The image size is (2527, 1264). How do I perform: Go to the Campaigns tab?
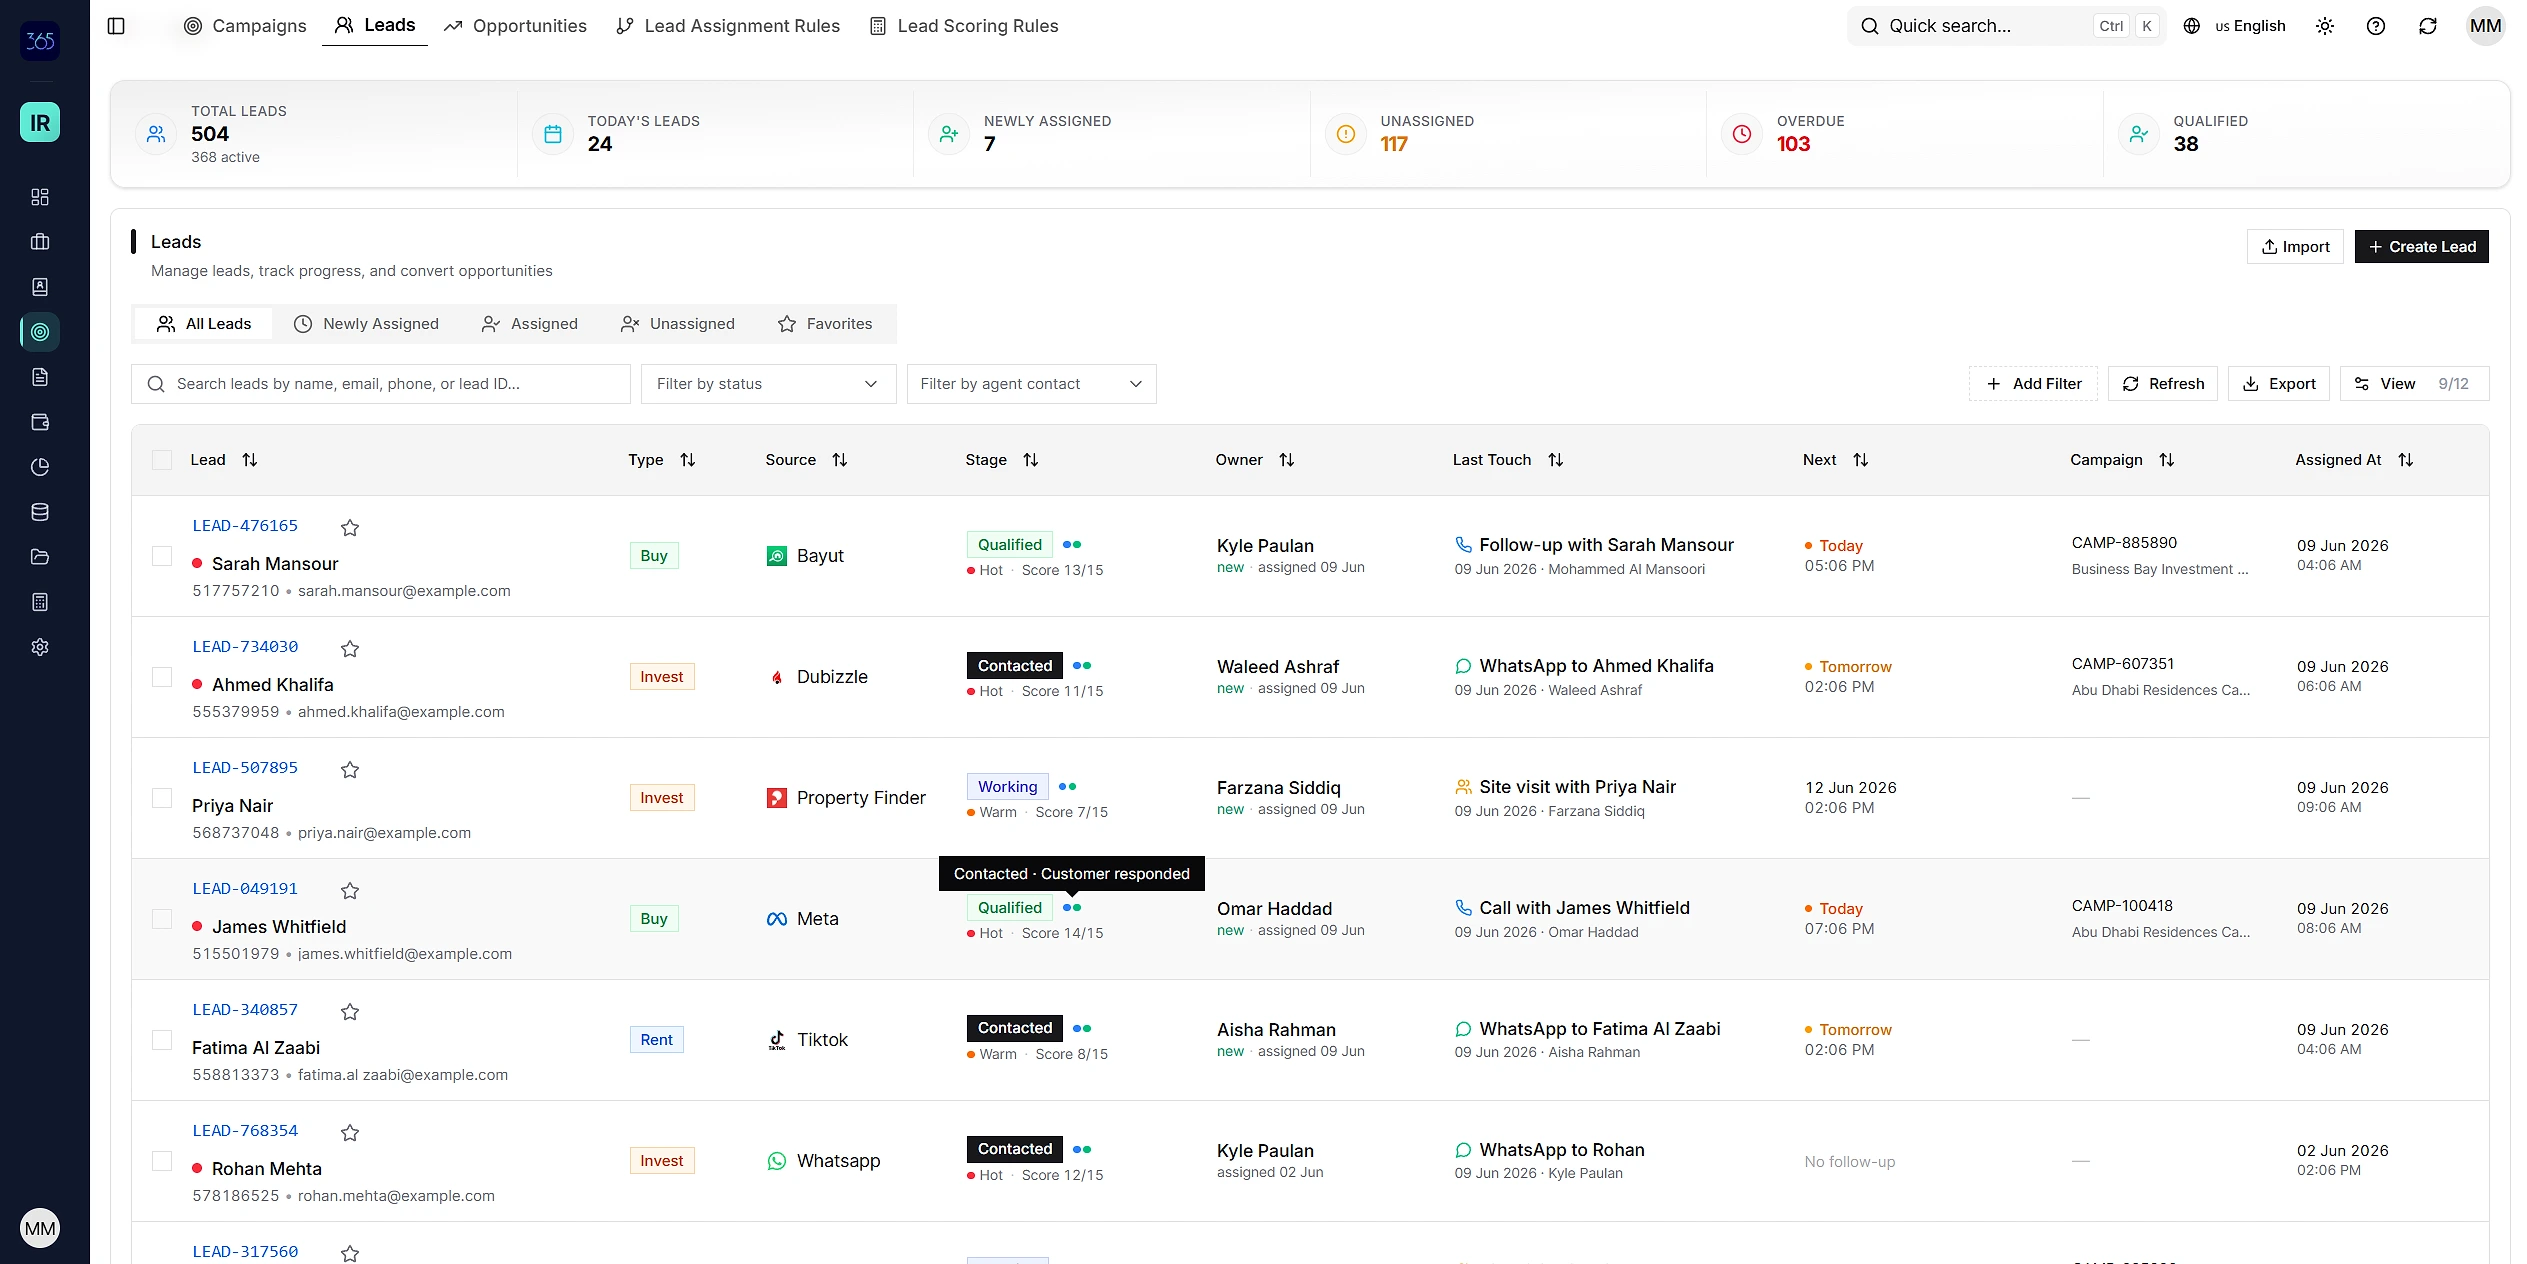245,26
